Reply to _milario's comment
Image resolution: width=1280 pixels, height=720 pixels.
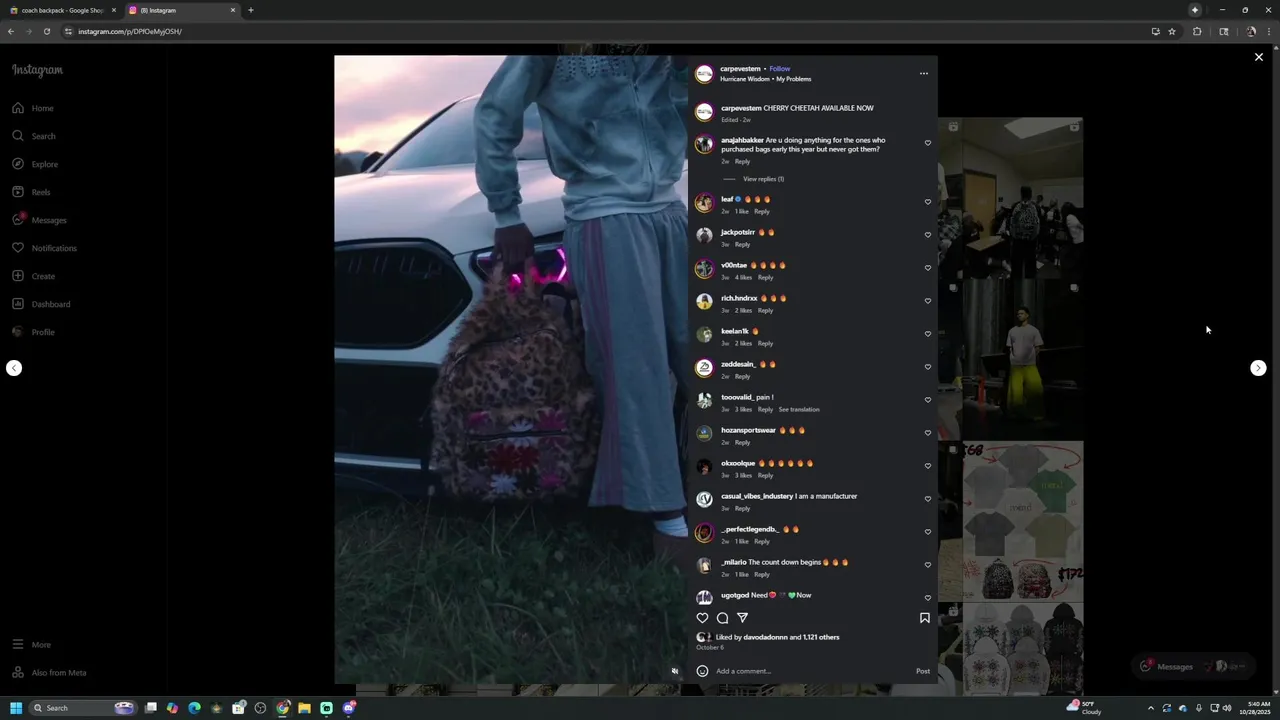tap(762, 574)
